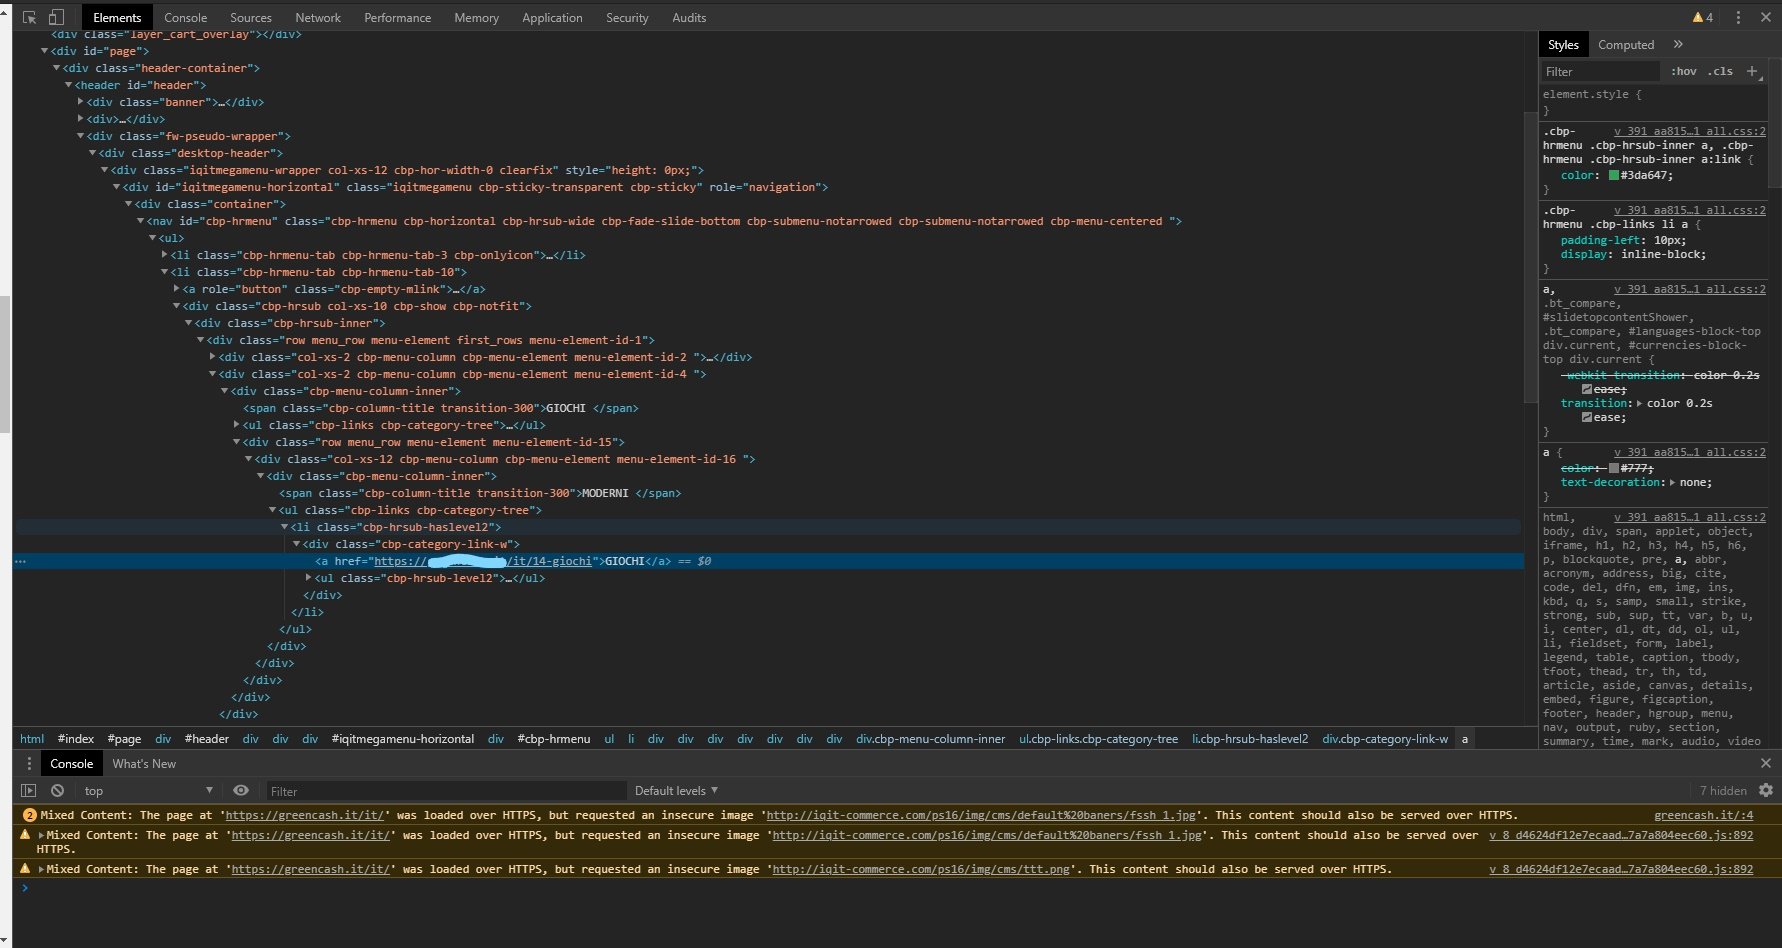Open the Default levels dropdown

tap(676, 790)
